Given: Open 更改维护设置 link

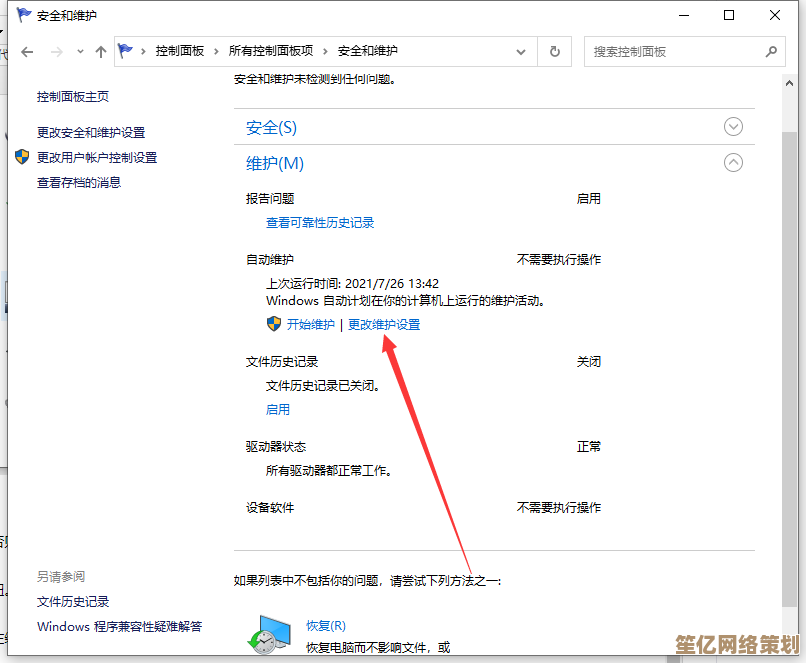Looking at the screenshot, I should point(384,324).
